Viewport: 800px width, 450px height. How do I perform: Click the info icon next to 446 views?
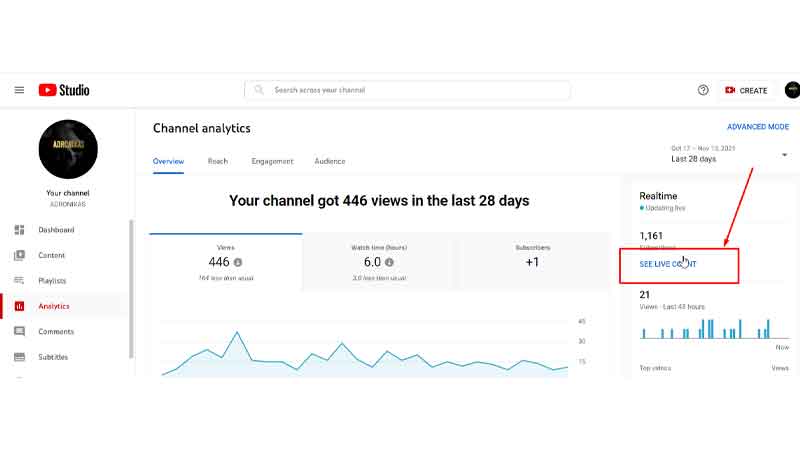[238, 262]
